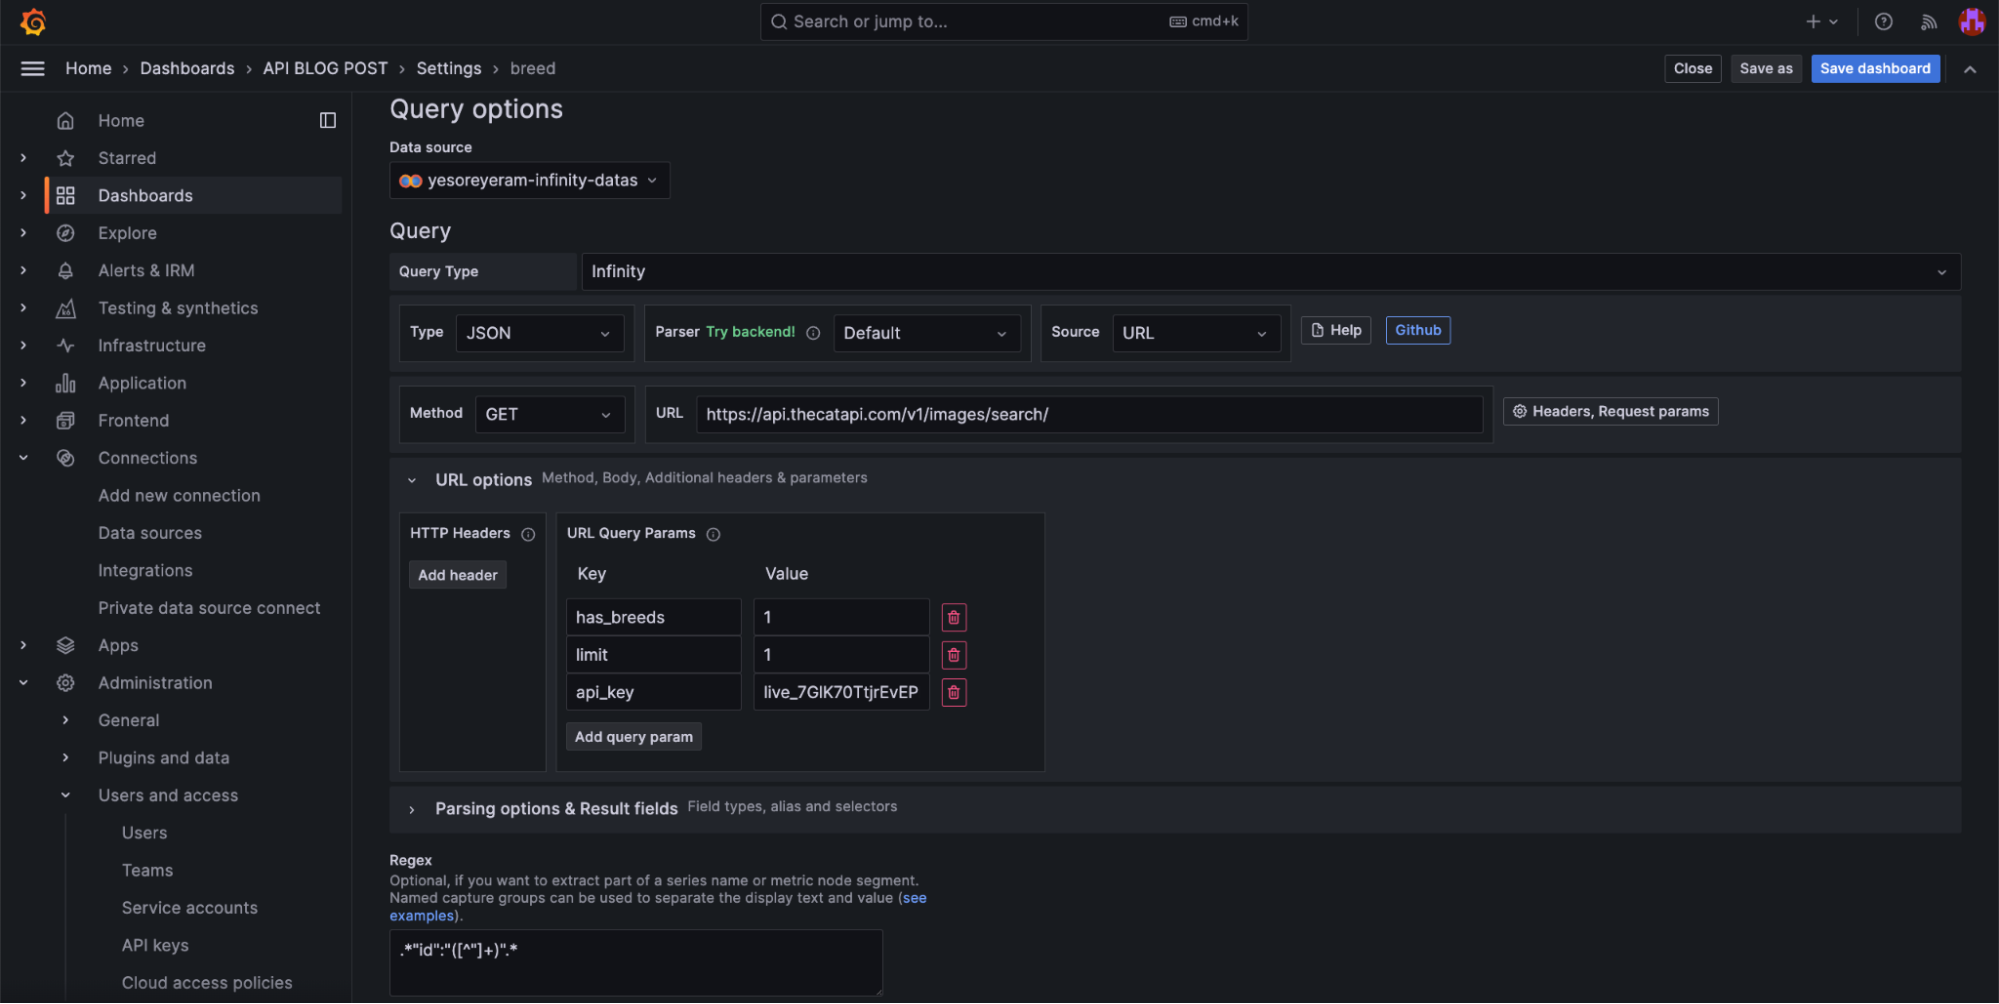1999x1004 pixels.
Task: Click inside the Regex input field
Action: [x=635, y=961]
